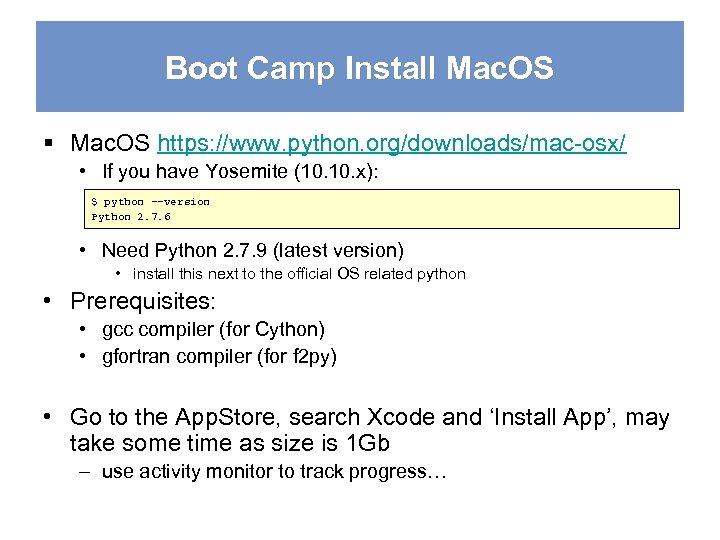Click the bullet next to gcc compiler
This screenshot has height=540, width=720.
(84, 330)
